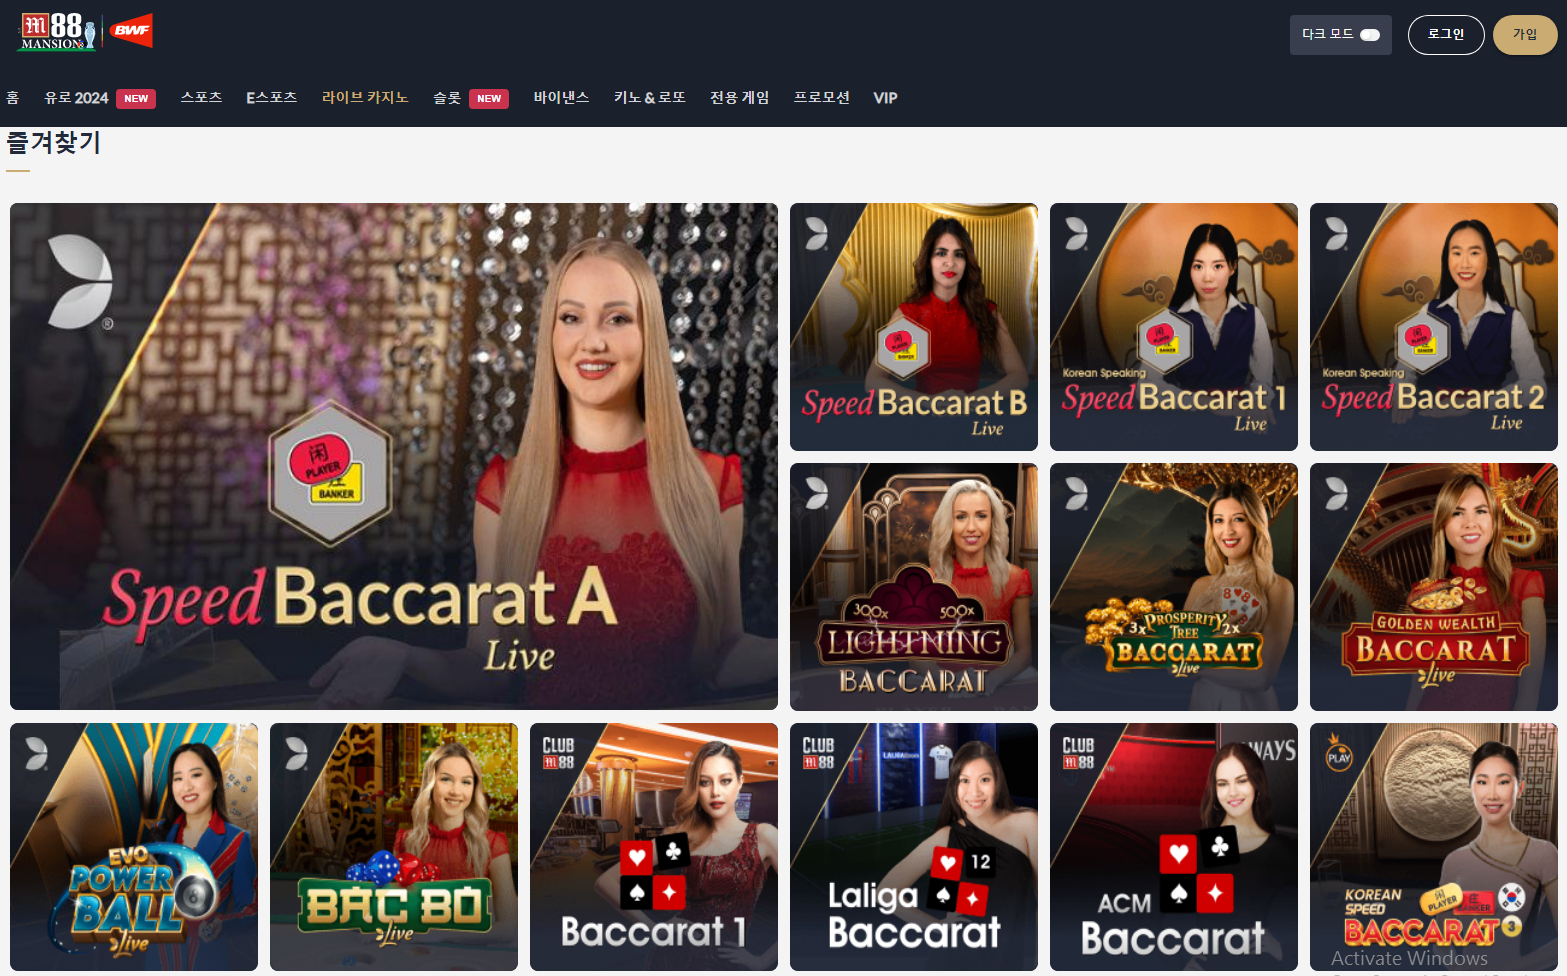Click the 로그인 login button
This screenshot has width=1567, height=976.
coord(1446,35)
